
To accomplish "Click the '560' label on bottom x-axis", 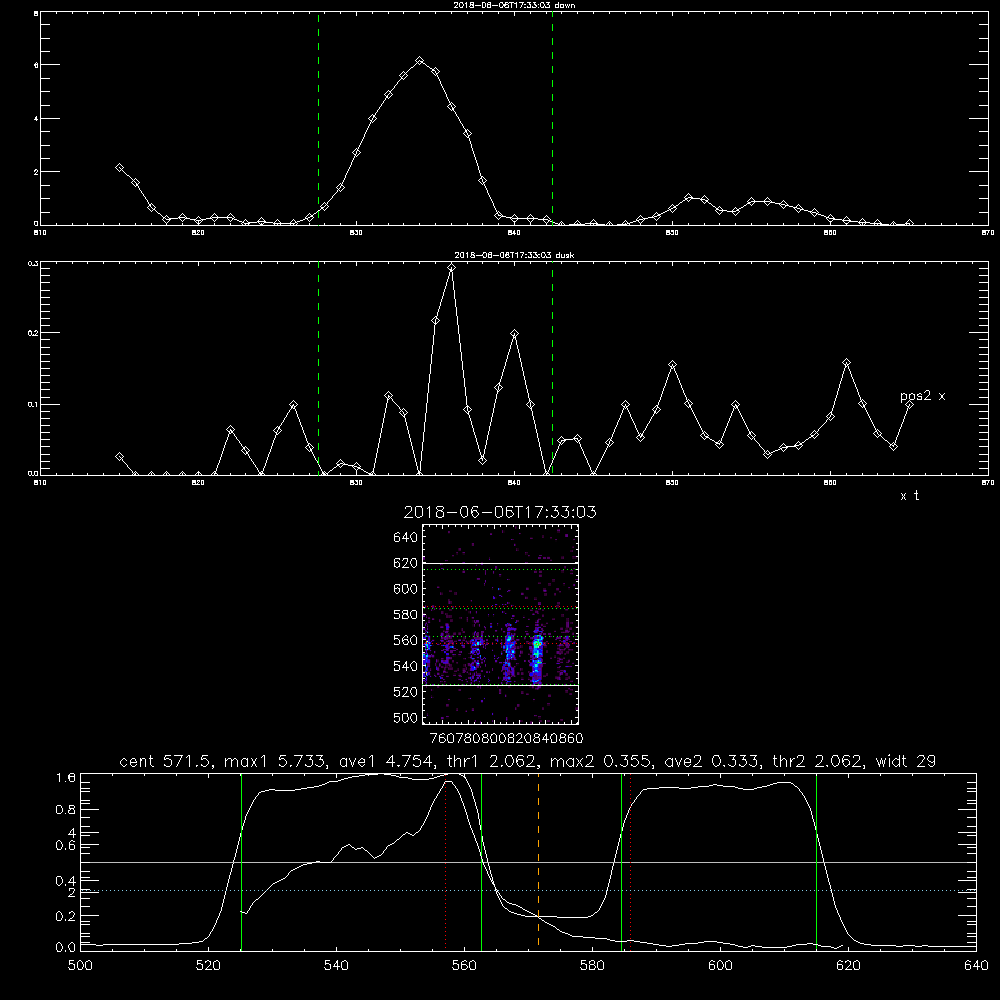I will click(464, 966).
